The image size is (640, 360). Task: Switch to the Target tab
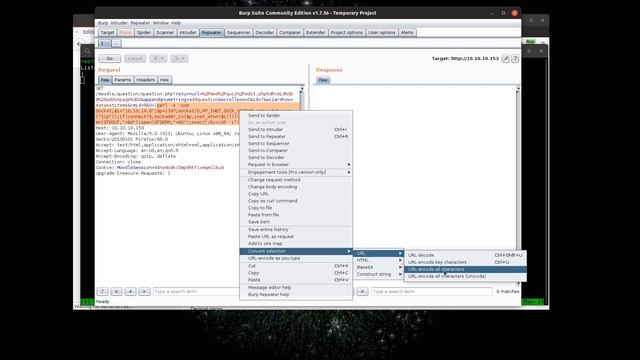107,32
